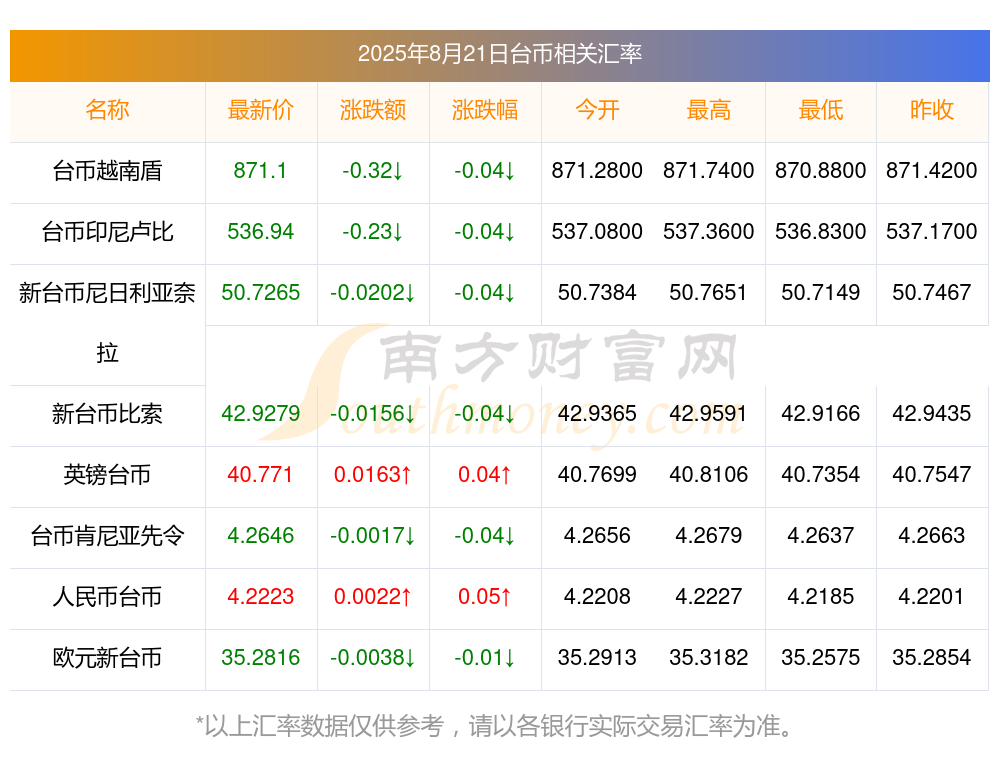Click the low value 536.8300

[x=821, y=232]
